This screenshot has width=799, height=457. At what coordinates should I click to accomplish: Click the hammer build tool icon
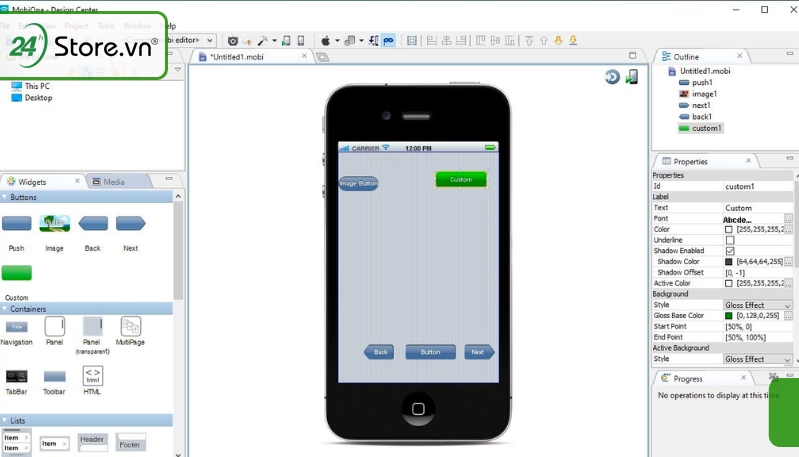pos(262,41)
